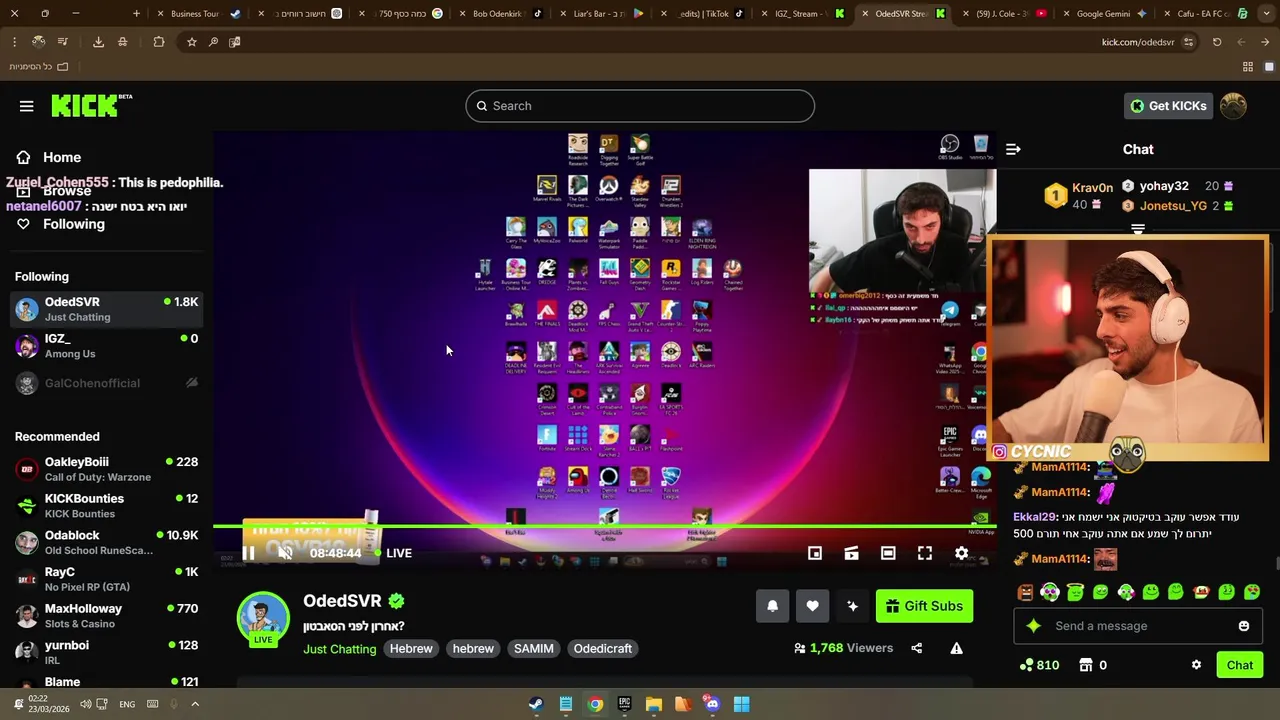Click the Get KICKs button

[x=1168, y=106]
